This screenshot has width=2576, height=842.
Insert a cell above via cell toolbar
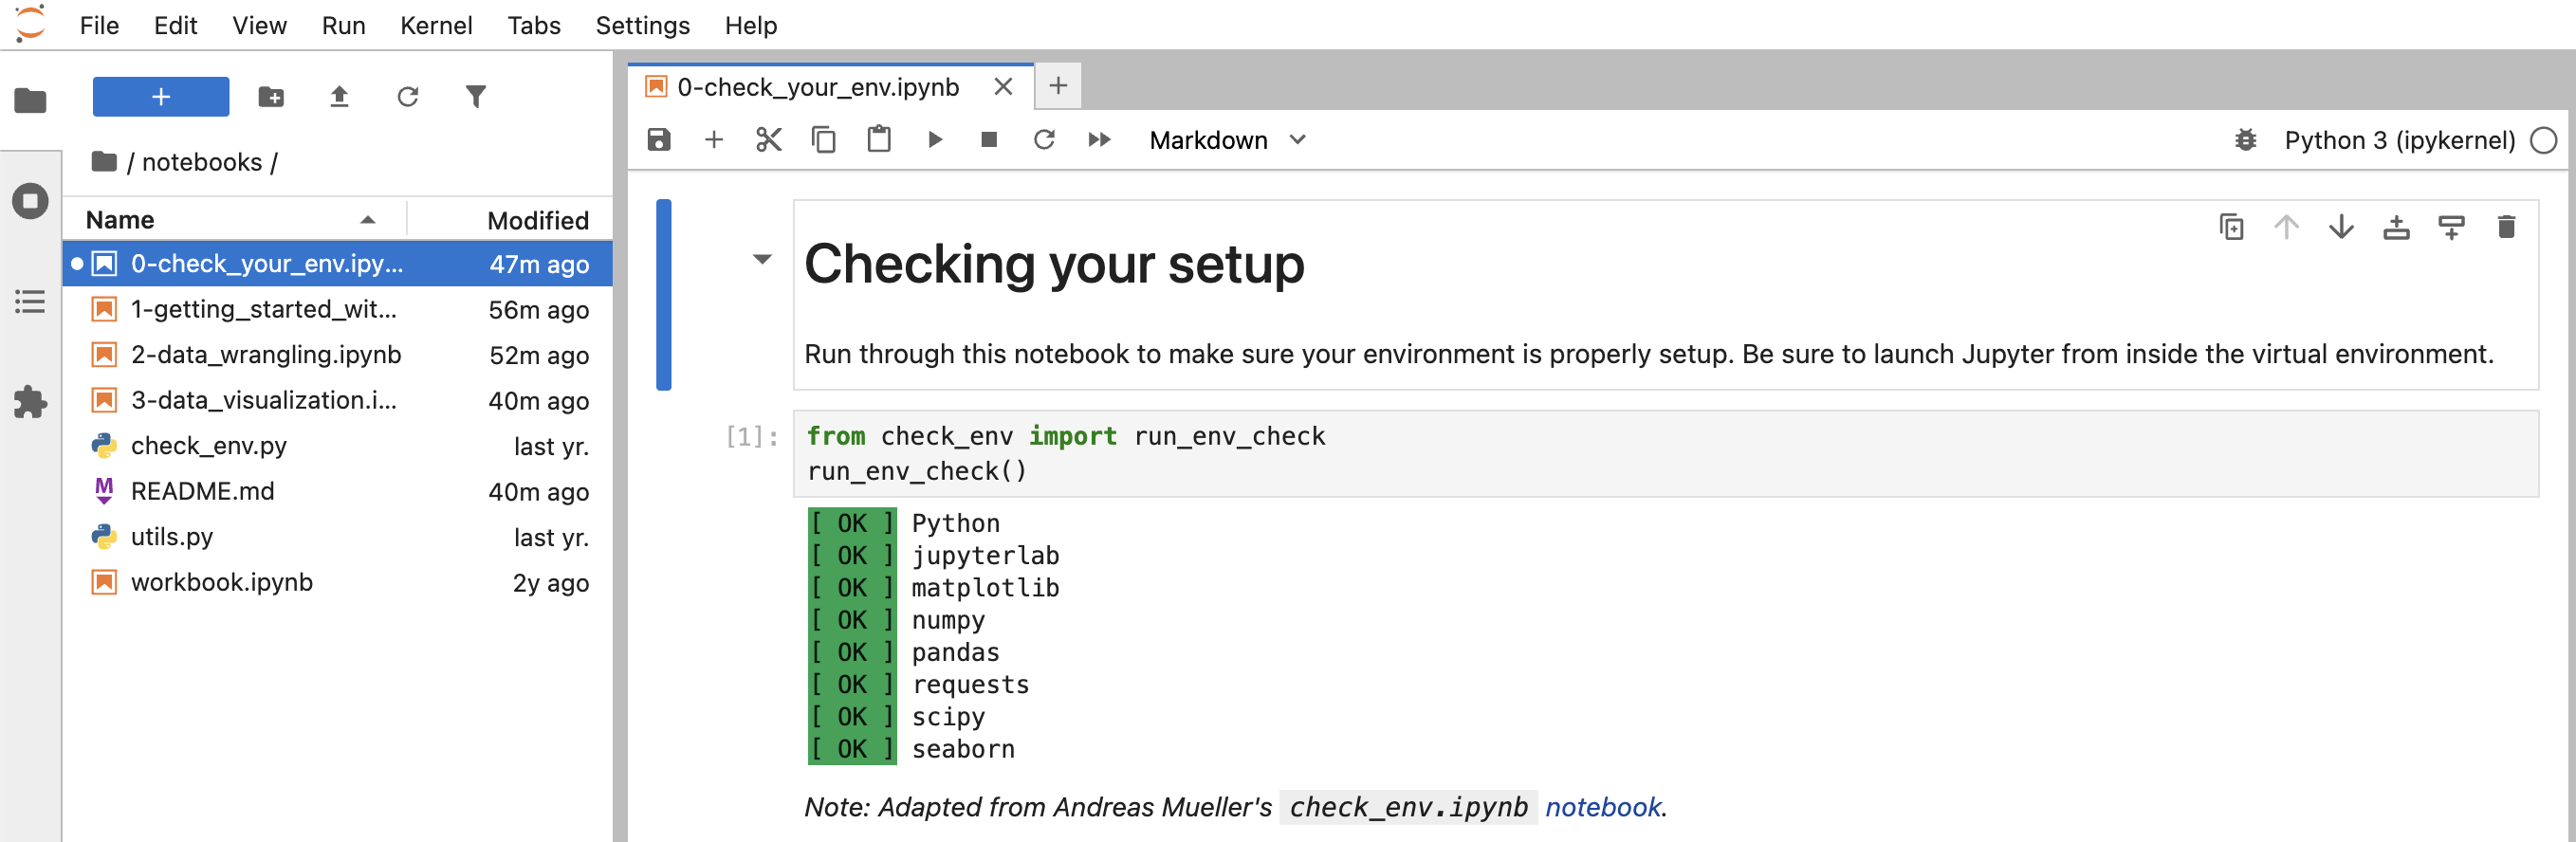click(2396, 227)
